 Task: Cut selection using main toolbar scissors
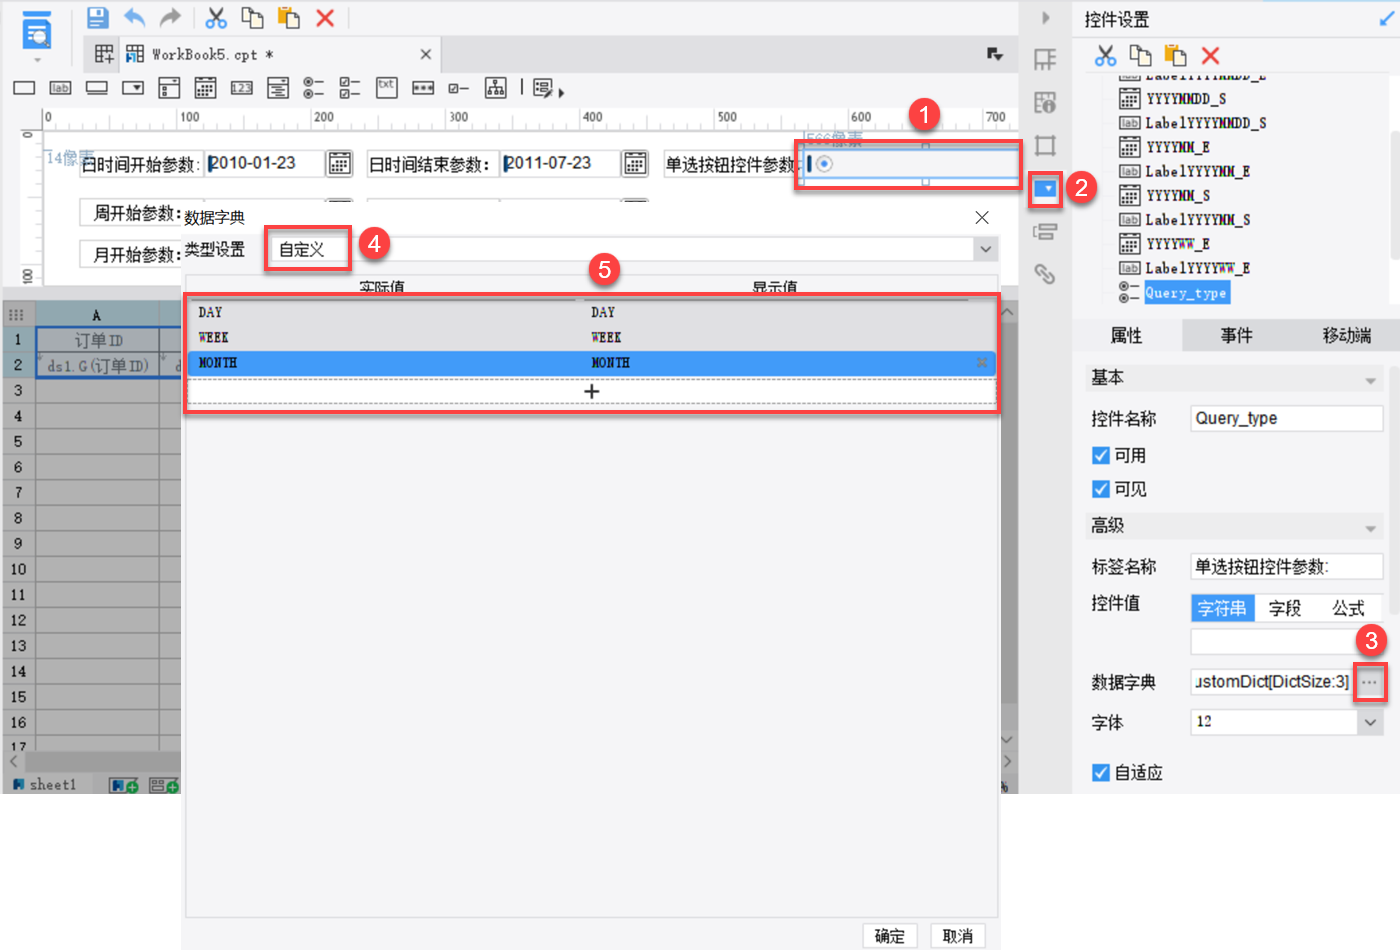[x=216, y=17]
